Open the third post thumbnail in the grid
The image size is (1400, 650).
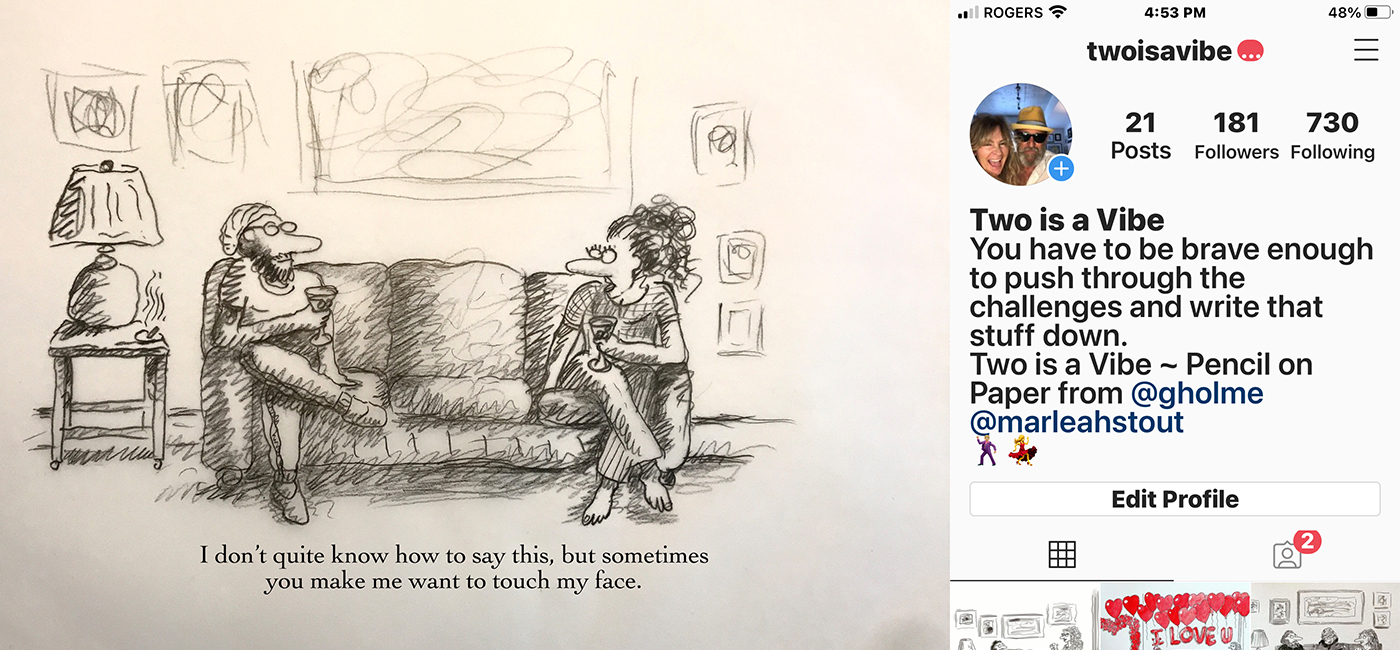(1326, 617)
